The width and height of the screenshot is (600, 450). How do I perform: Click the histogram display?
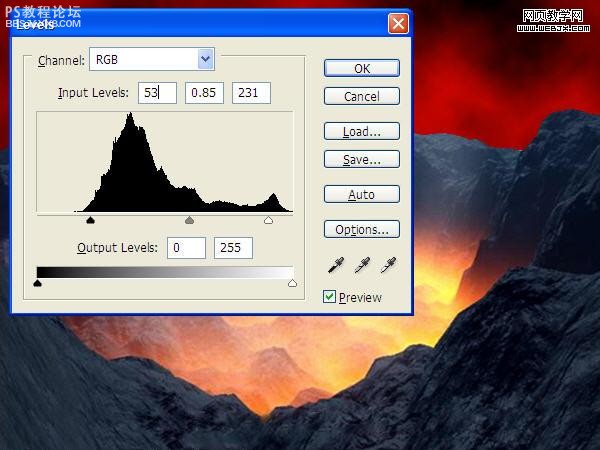[165, 161]
